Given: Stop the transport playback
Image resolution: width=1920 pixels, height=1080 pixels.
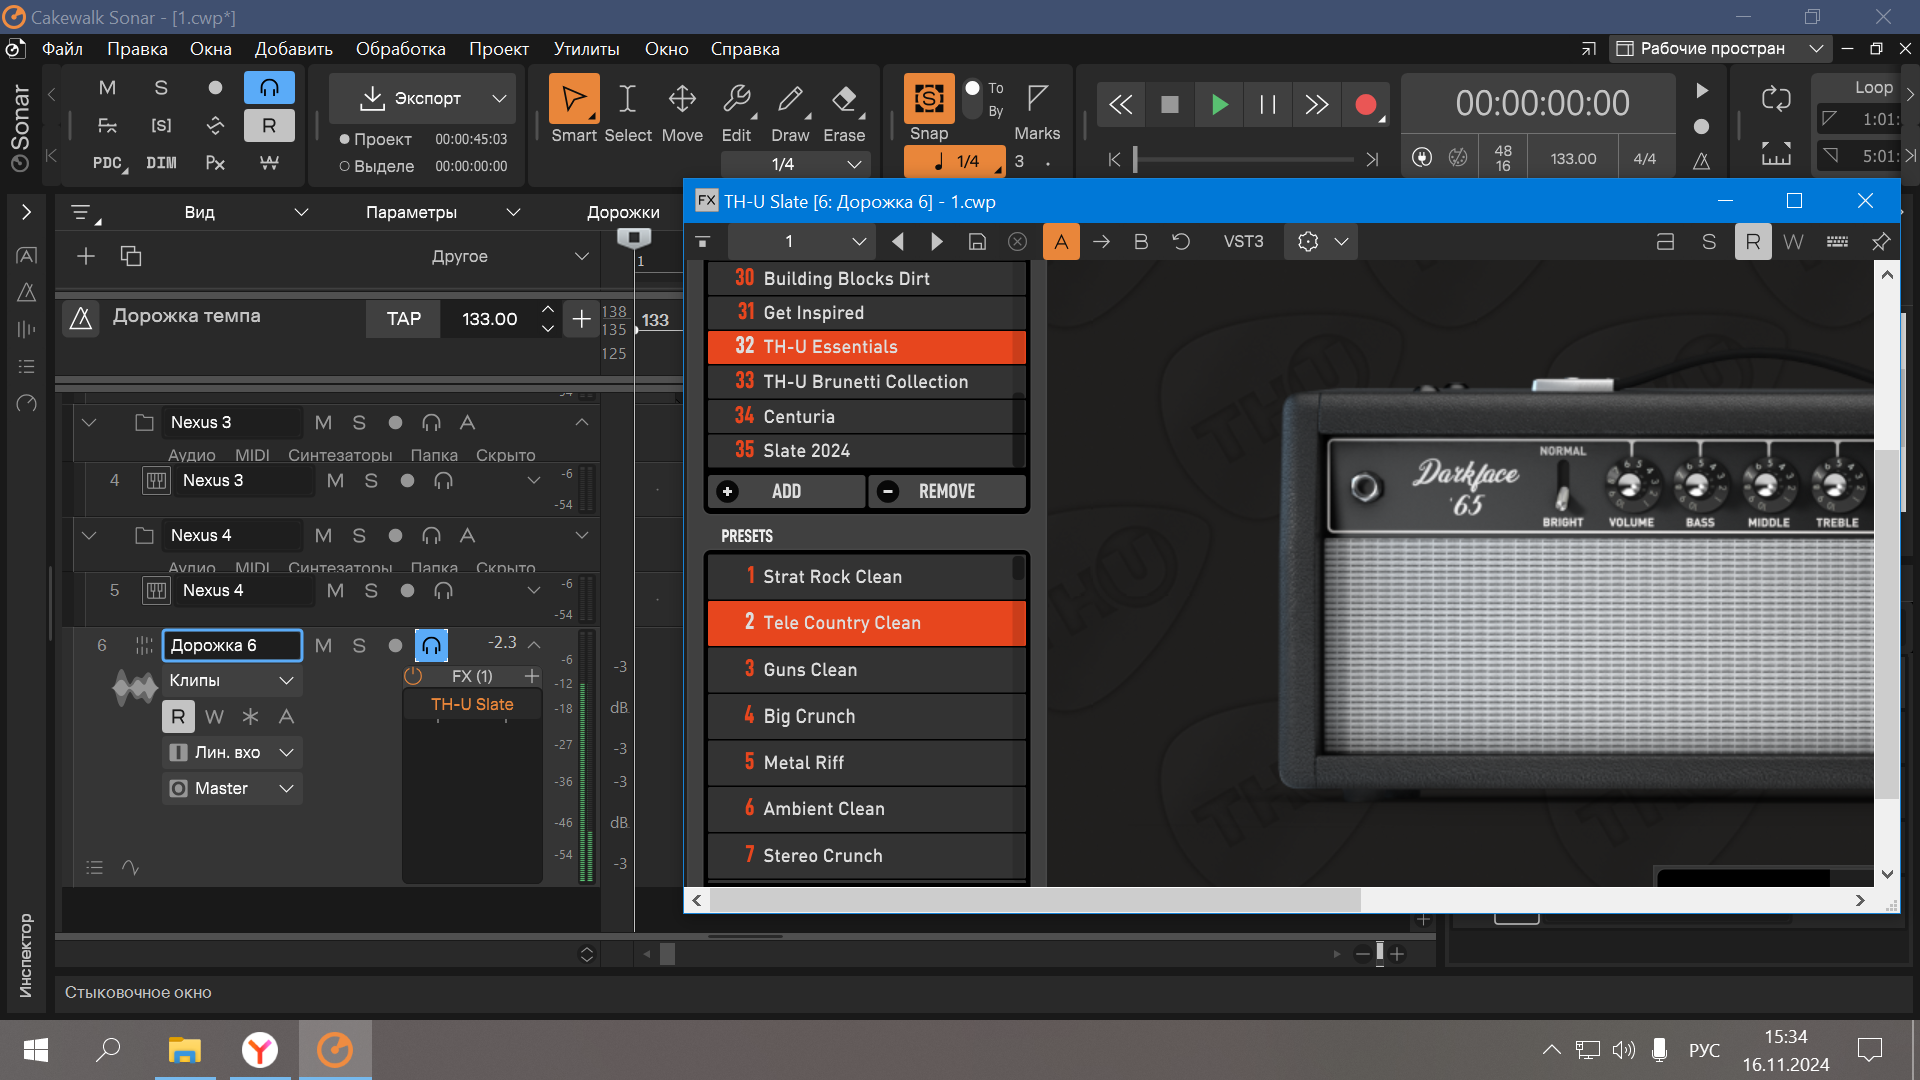Looking at the screenshot, I should click(1169, 104).
